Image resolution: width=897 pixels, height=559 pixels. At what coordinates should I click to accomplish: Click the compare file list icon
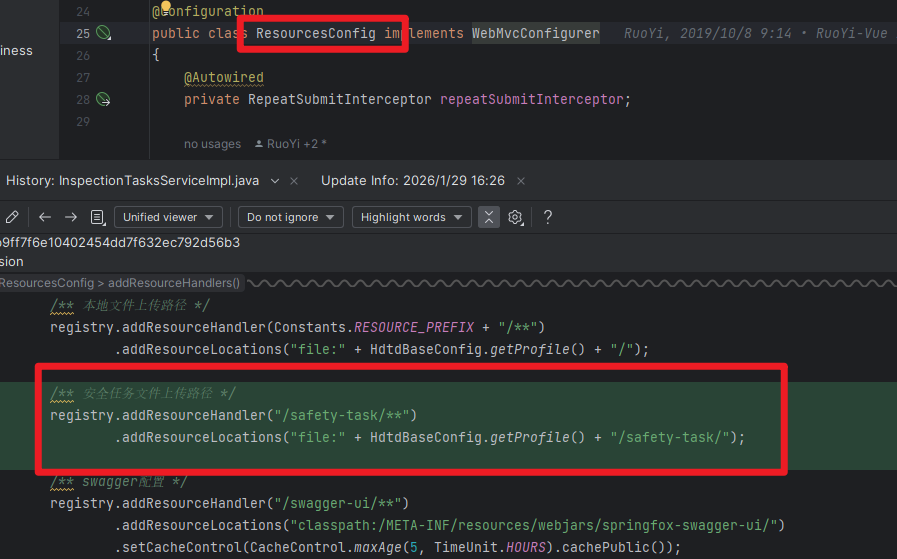point(97,217)
